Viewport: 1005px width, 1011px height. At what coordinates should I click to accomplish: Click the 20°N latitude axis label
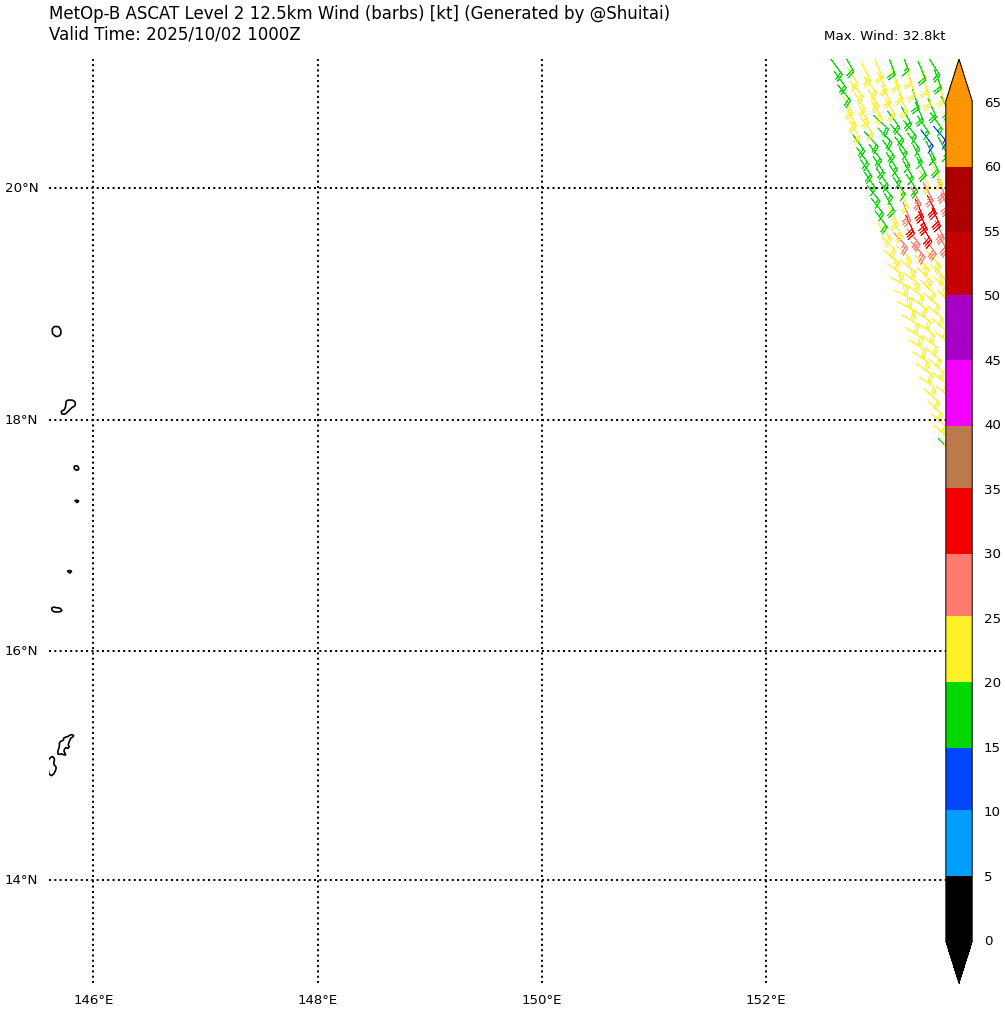pos(22,188)
